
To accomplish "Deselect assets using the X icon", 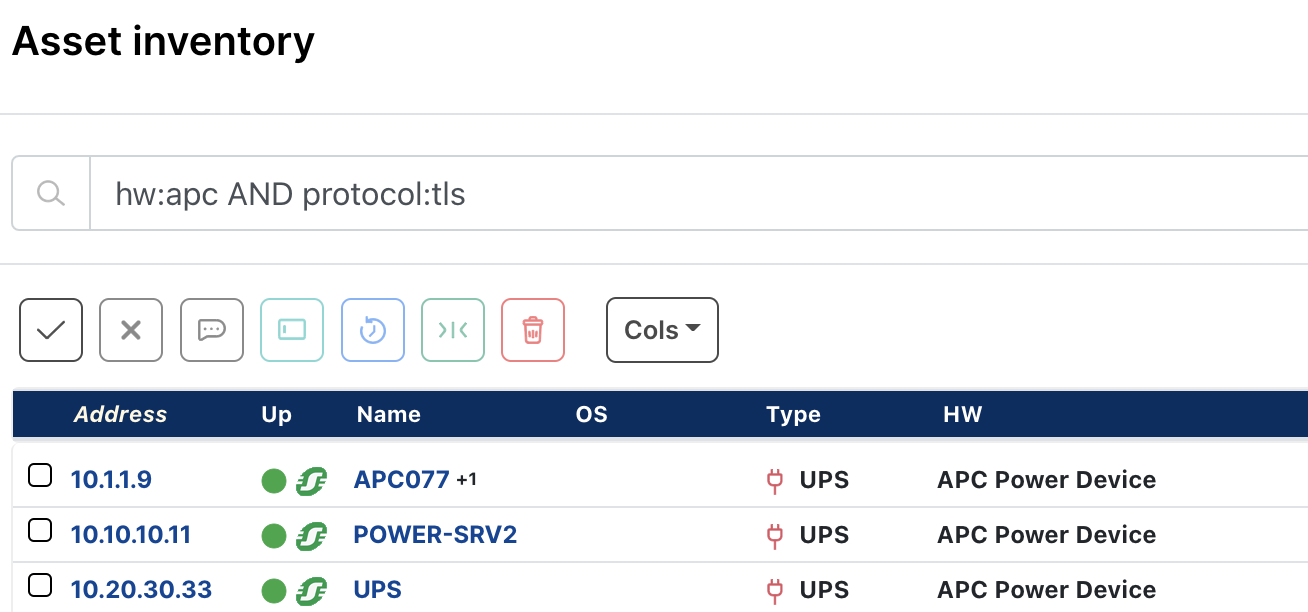I will coord(131,330).
